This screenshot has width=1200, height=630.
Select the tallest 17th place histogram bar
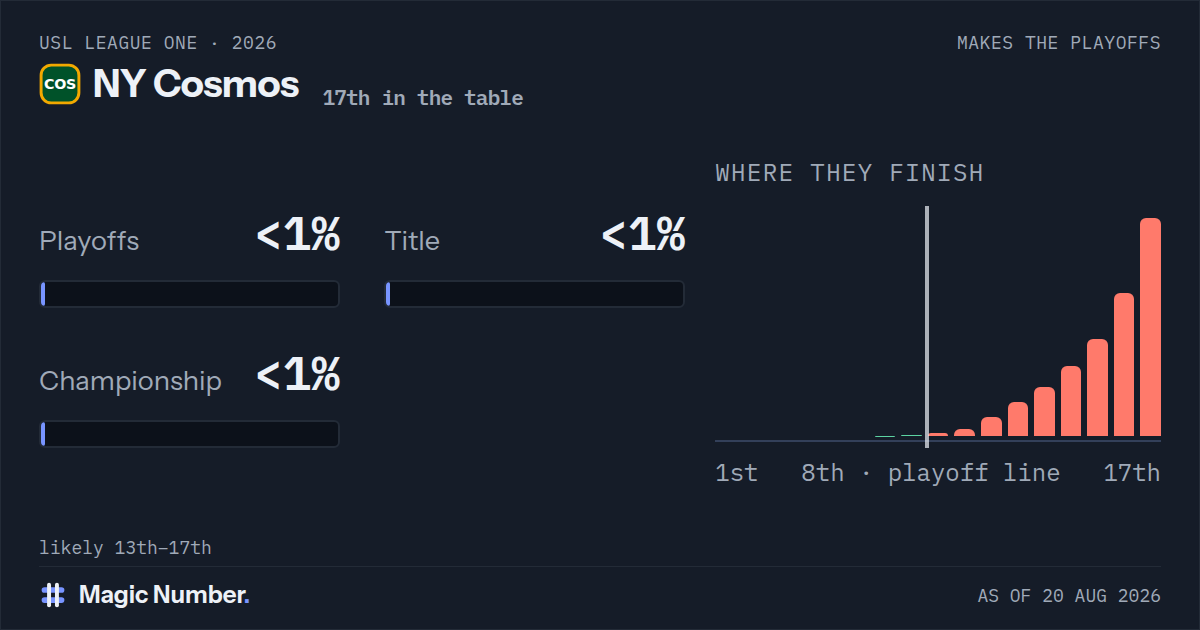(x=1150, y=327)
